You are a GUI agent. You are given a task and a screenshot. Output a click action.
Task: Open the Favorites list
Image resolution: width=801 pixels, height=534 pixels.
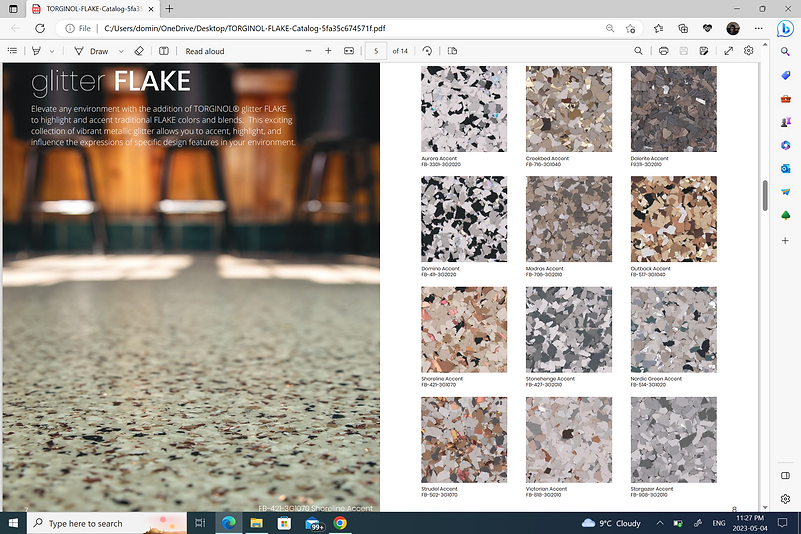pyautogui.click(x=658, y=29)
